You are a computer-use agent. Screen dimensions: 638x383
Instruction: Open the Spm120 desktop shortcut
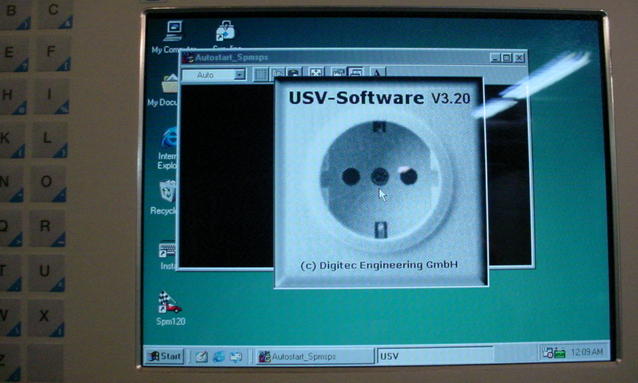click(170, 308)
